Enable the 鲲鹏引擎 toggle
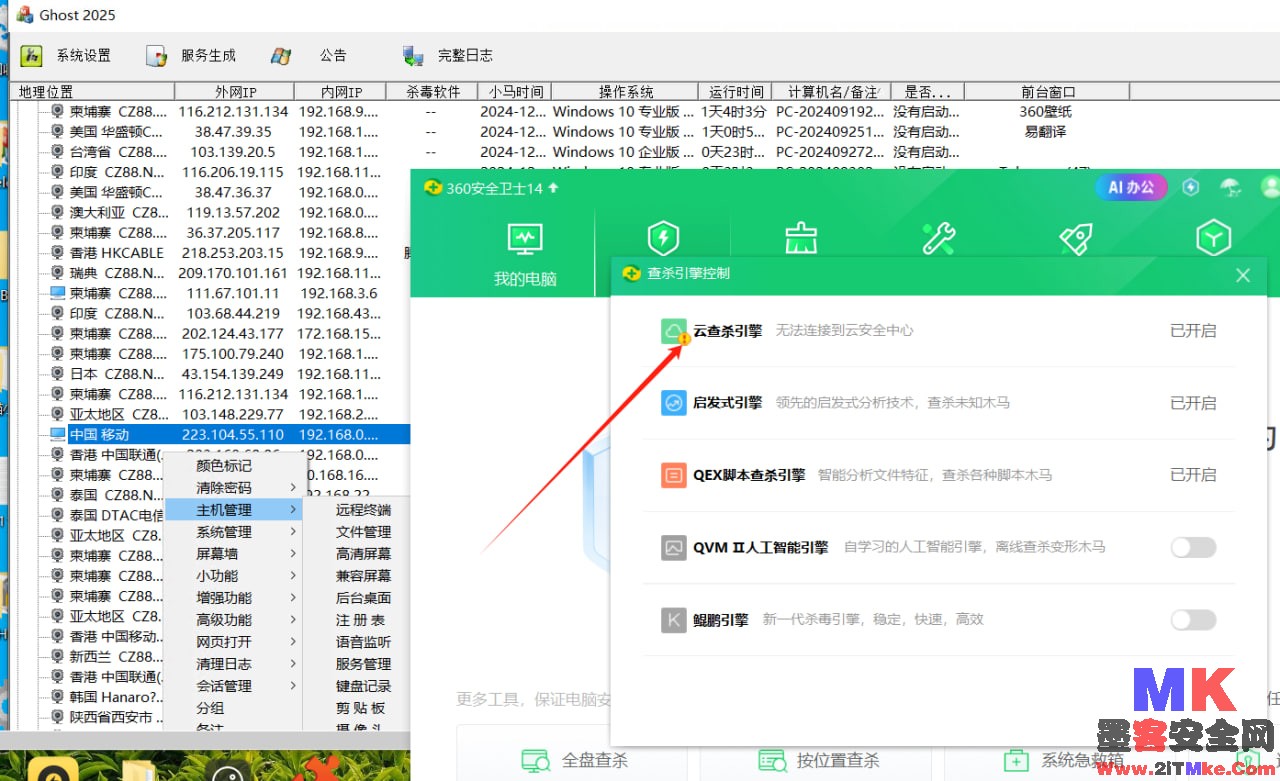Image resolution: width=1280 pixels, height=781 pixels. click(x=1194, y=619)
